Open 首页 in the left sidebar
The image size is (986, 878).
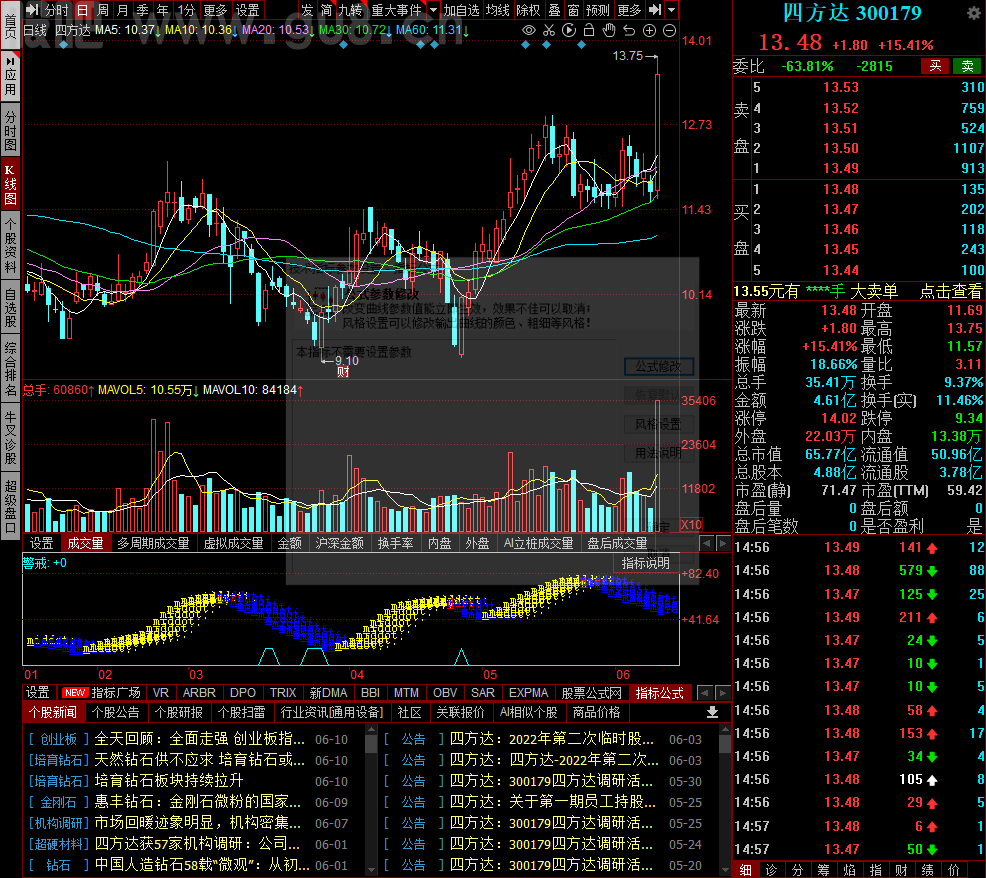[x=10, y=25]
